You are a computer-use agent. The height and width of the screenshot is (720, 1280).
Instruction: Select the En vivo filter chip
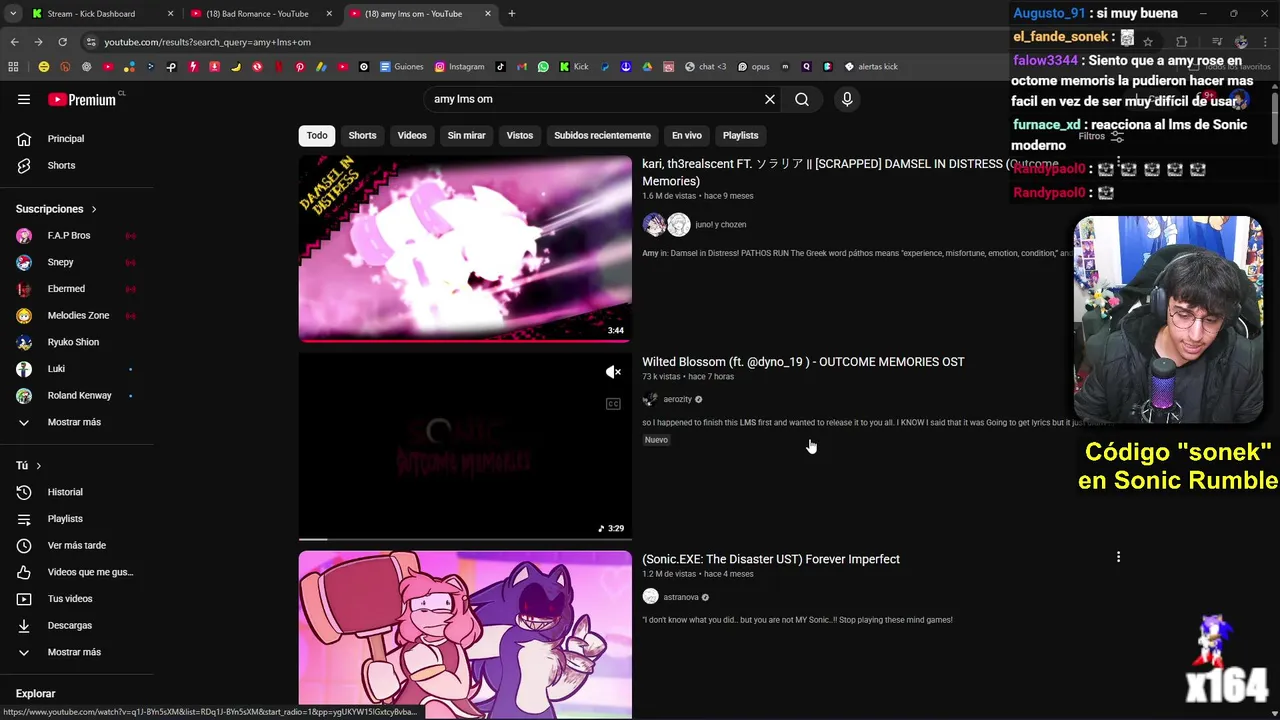click(x=686, y=135)
